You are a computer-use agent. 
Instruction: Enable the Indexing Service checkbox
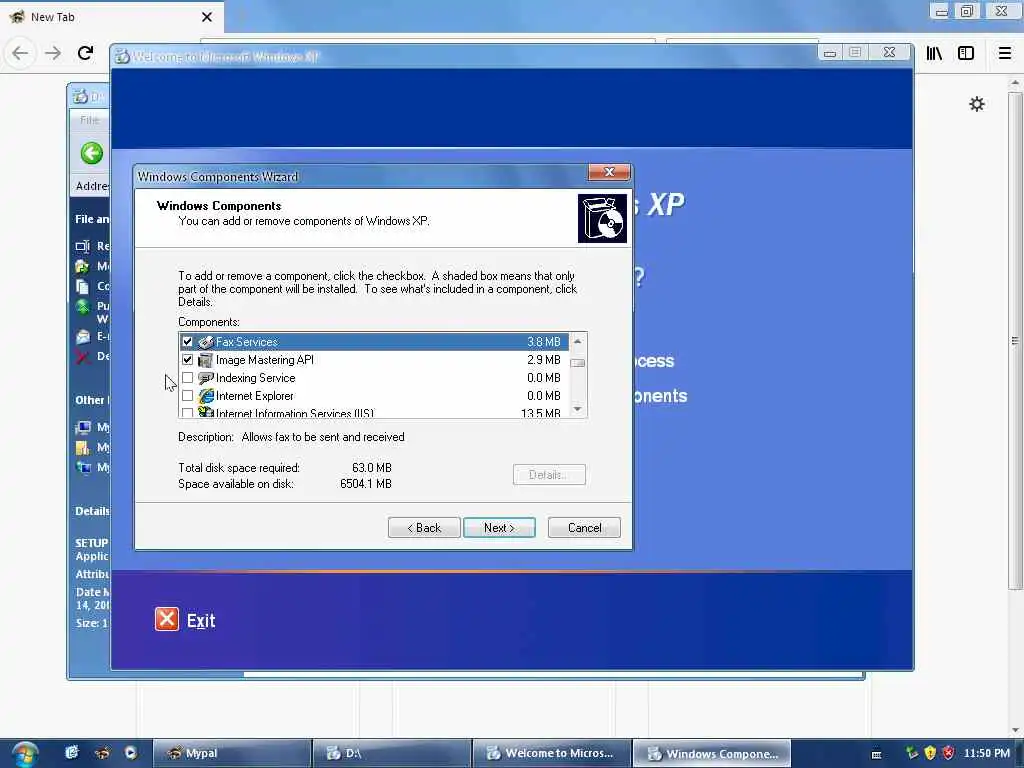click(187, 377)
